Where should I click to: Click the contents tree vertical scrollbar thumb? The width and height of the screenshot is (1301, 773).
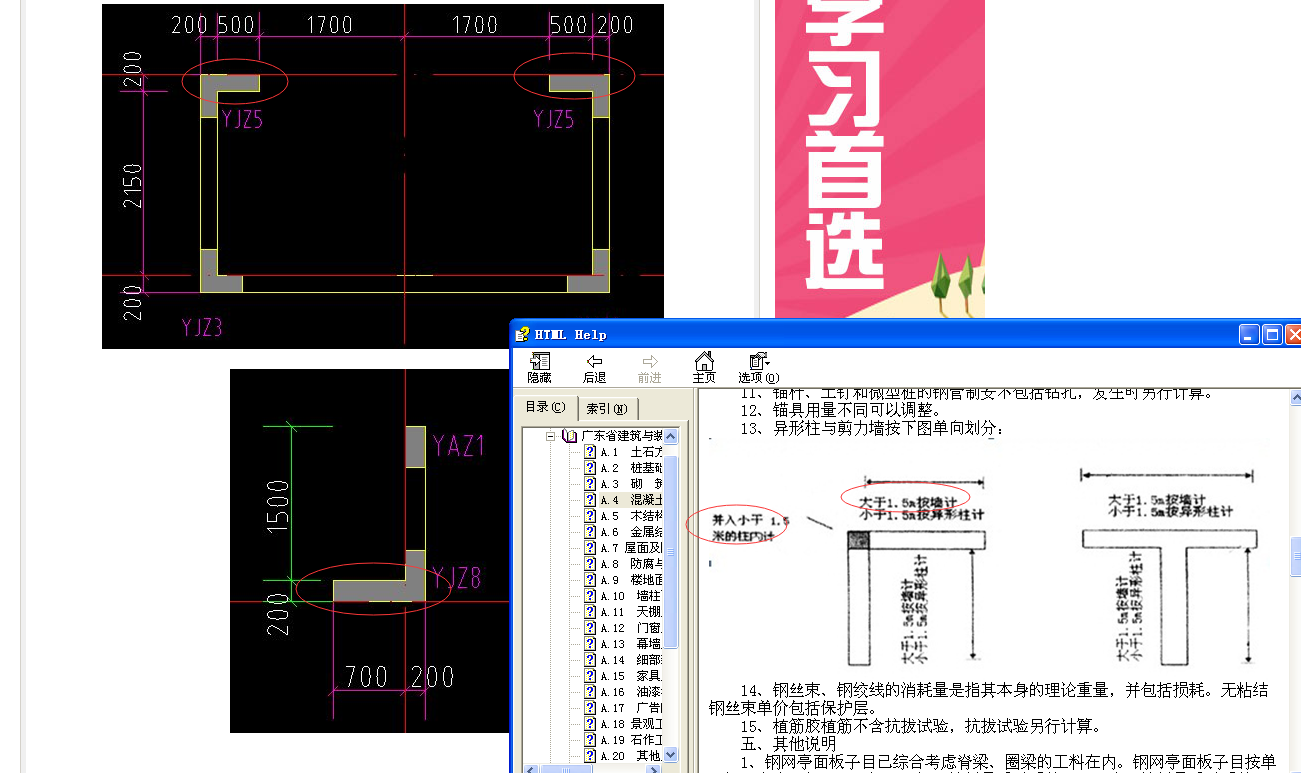coord(671,550)
